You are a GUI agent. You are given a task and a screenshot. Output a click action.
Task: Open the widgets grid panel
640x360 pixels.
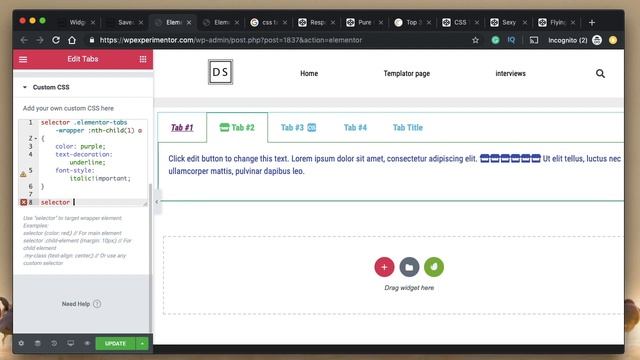pos(143,60)
